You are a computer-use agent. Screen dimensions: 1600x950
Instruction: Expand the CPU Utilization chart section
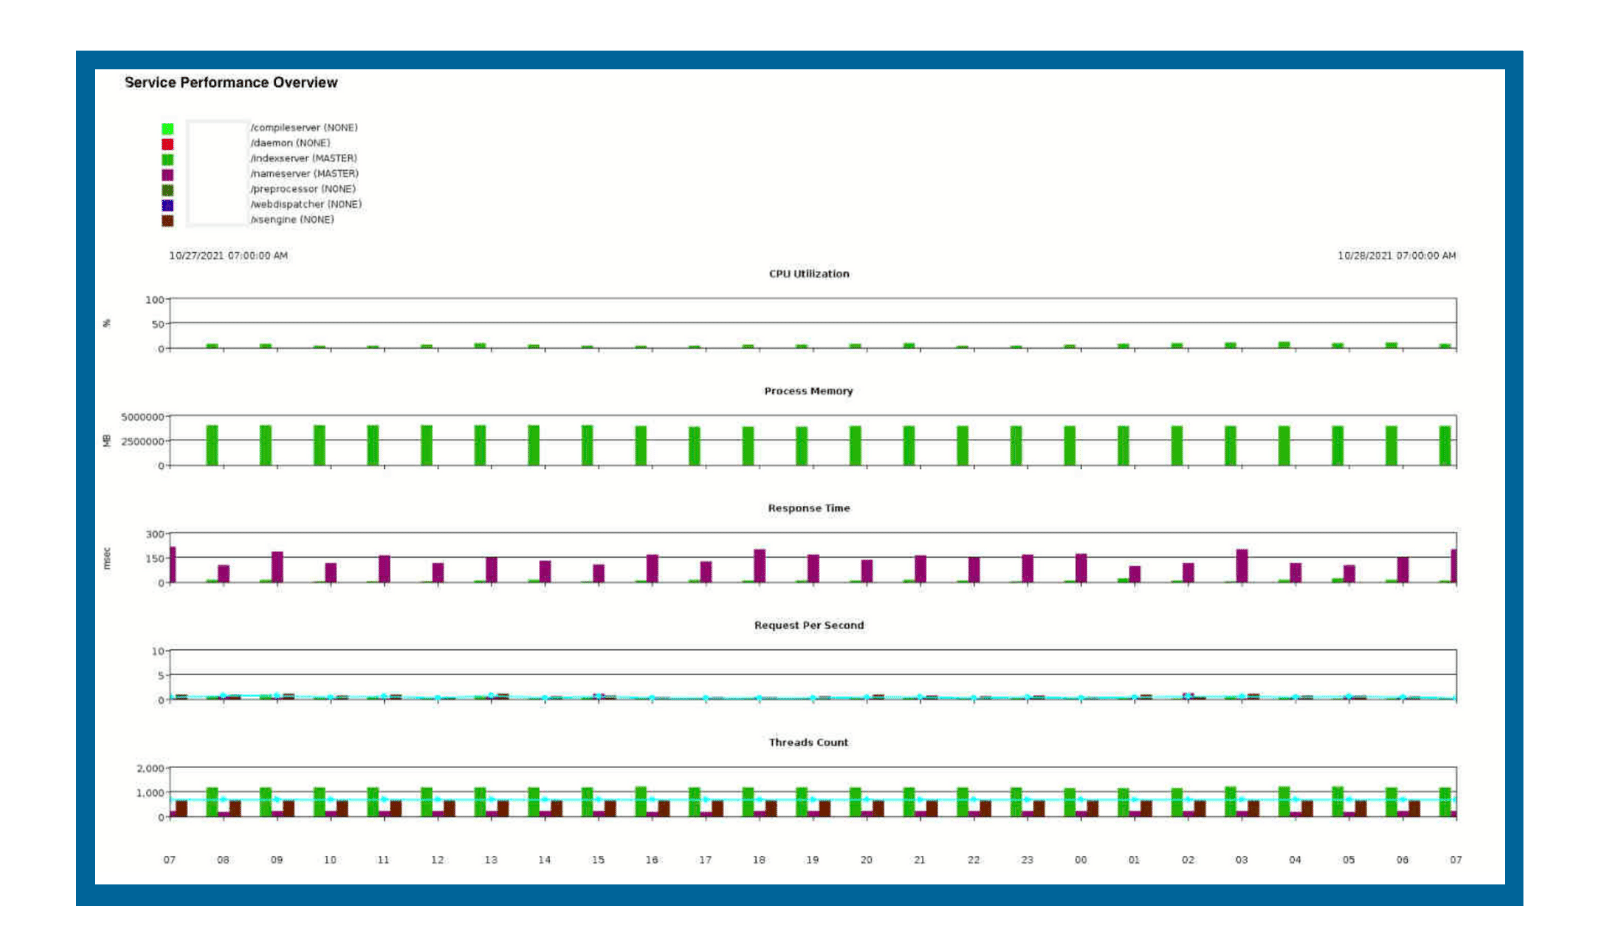[809, 273]
